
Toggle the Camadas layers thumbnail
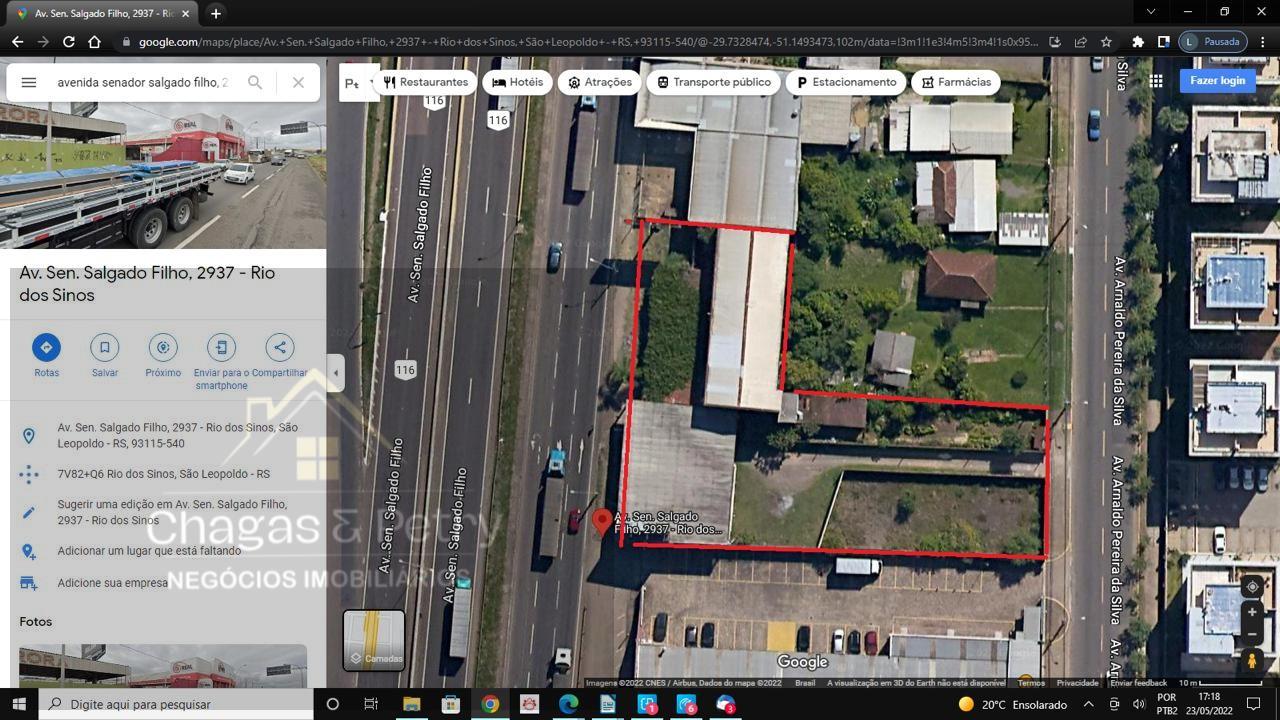point(374,640)
